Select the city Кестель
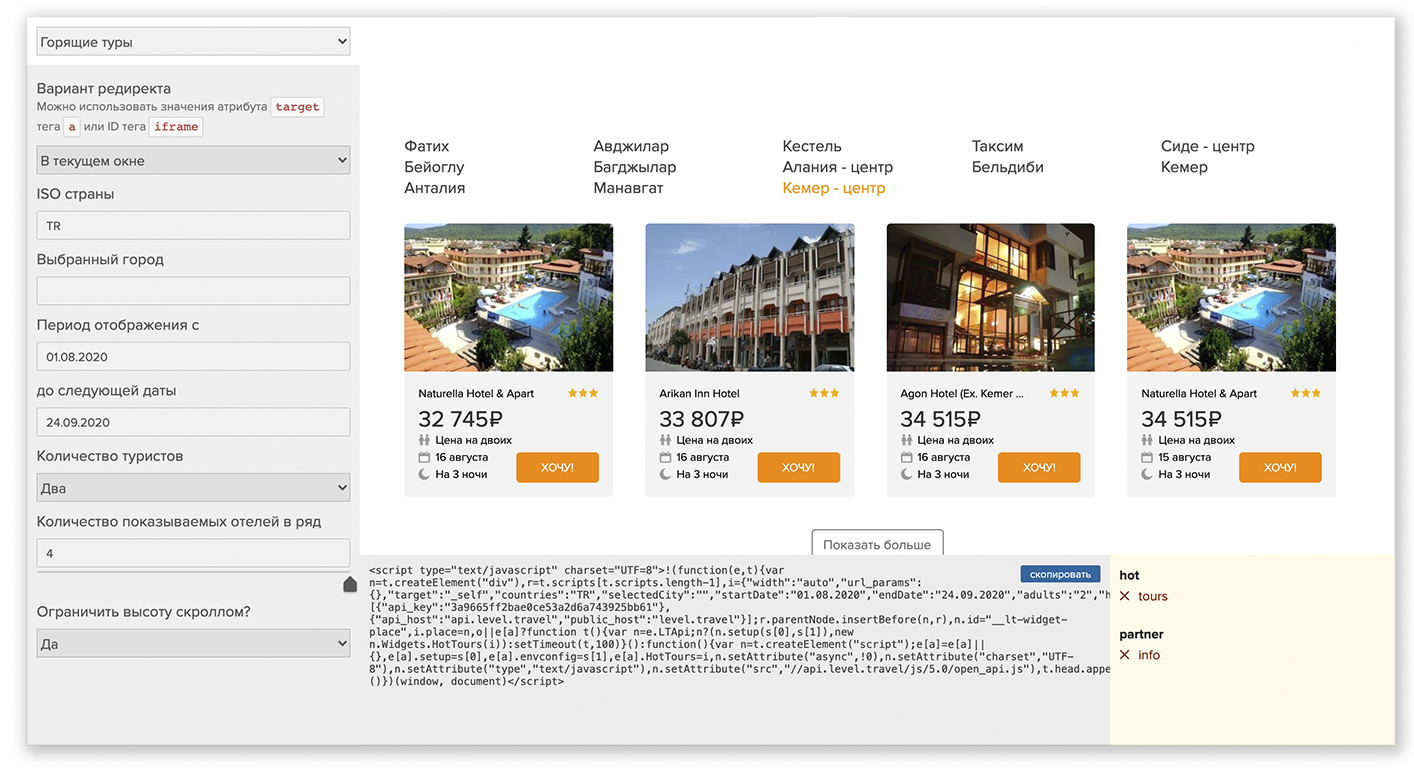Screen dimensions: 1414x775 click(x=812, y=146)
